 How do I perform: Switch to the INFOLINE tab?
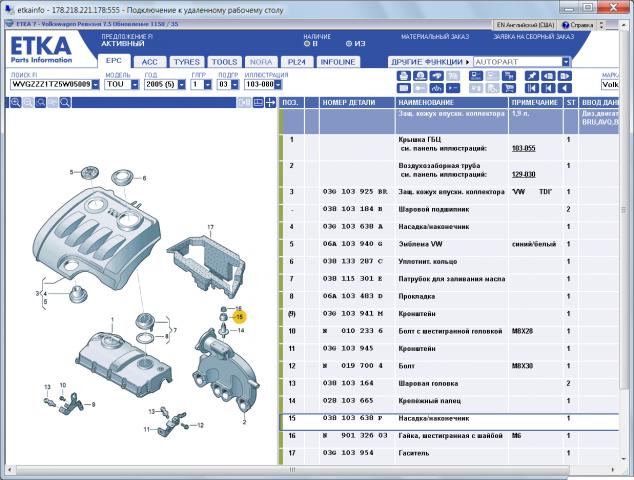click(x=338, y=62)
